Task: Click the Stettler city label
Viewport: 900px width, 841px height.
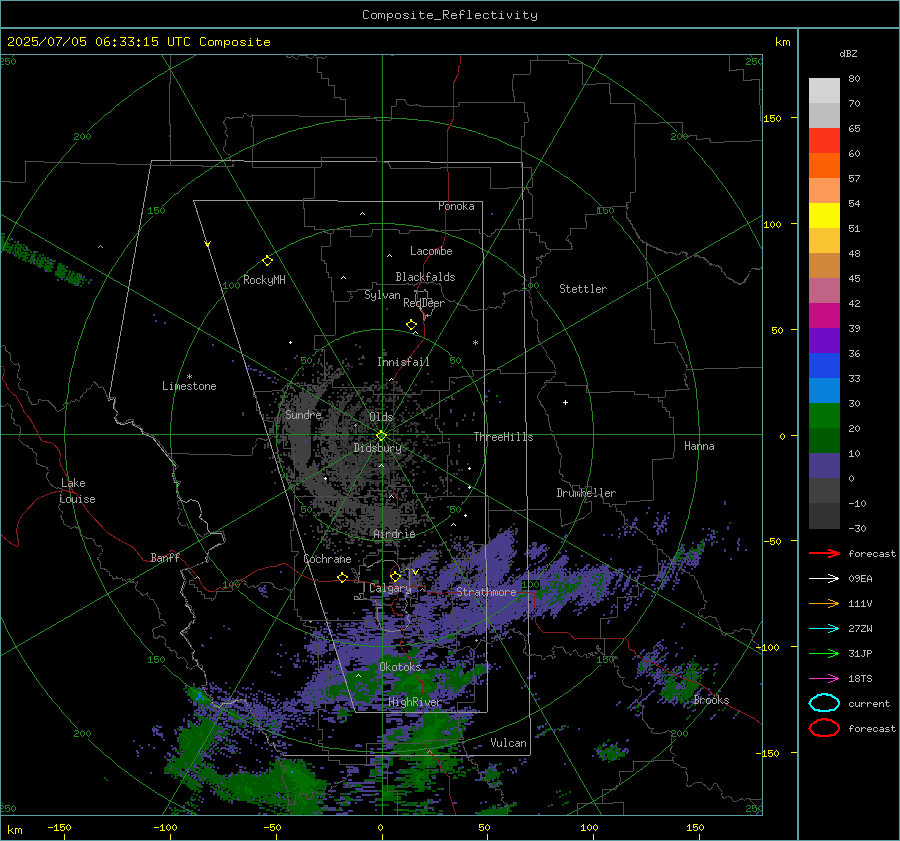Action: 583,289
